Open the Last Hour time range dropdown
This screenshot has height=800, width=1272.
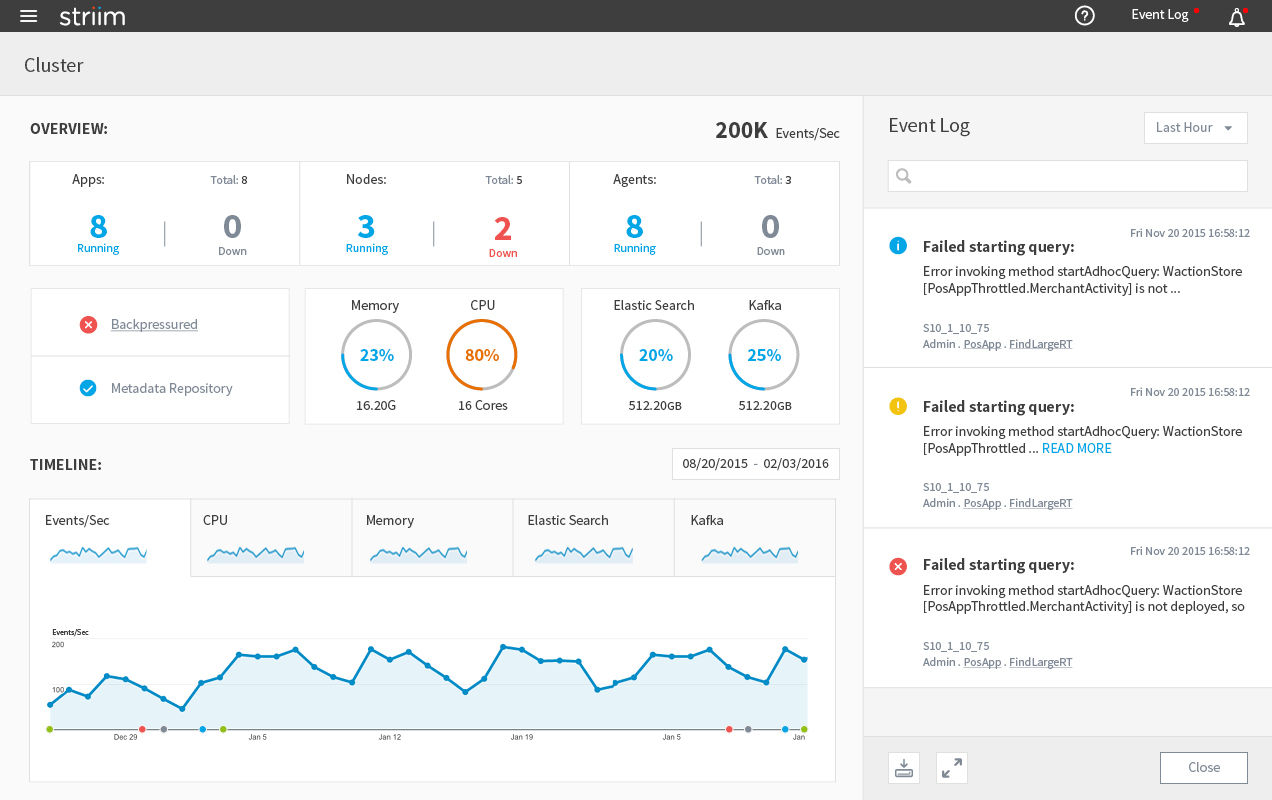tap(1195, 127)
